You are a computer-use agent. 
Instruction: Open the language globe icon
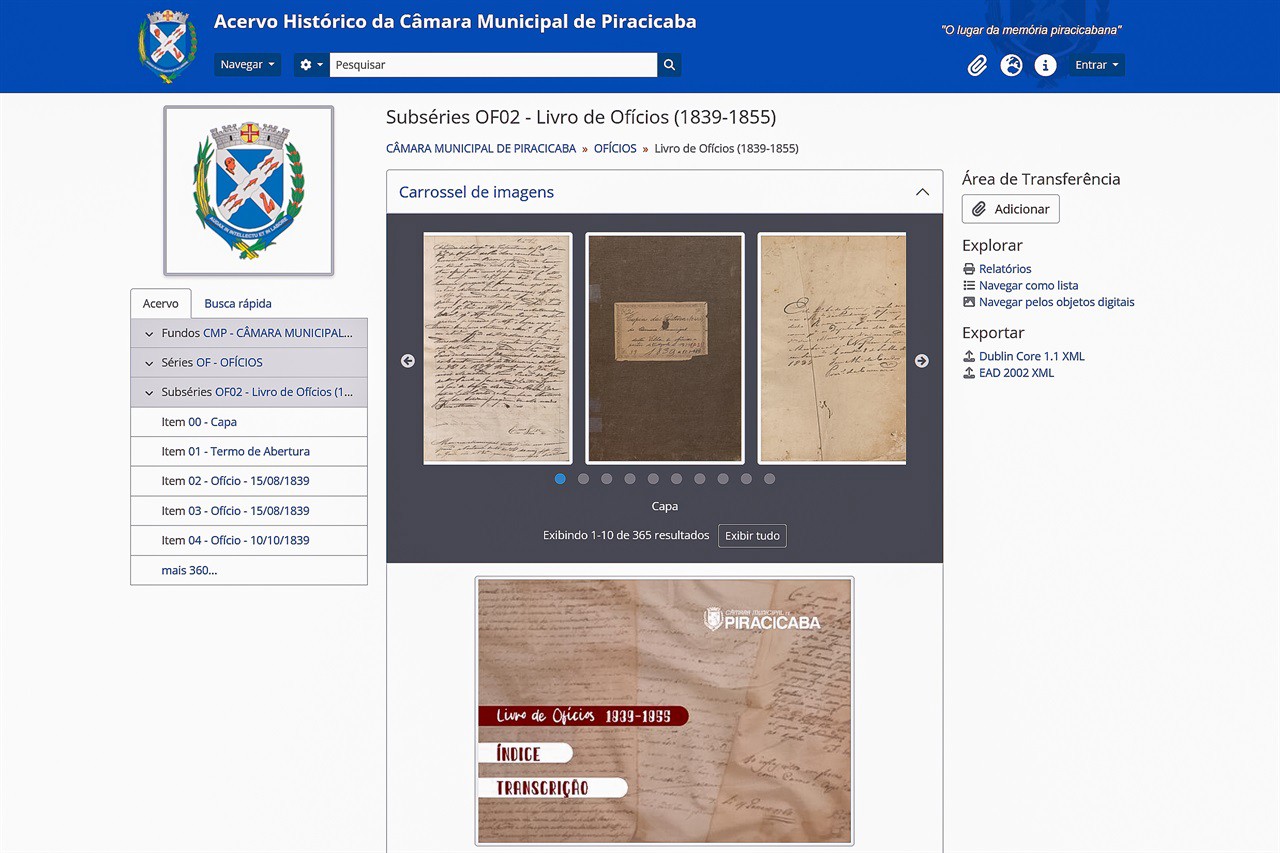click(x=1011, y=64)
